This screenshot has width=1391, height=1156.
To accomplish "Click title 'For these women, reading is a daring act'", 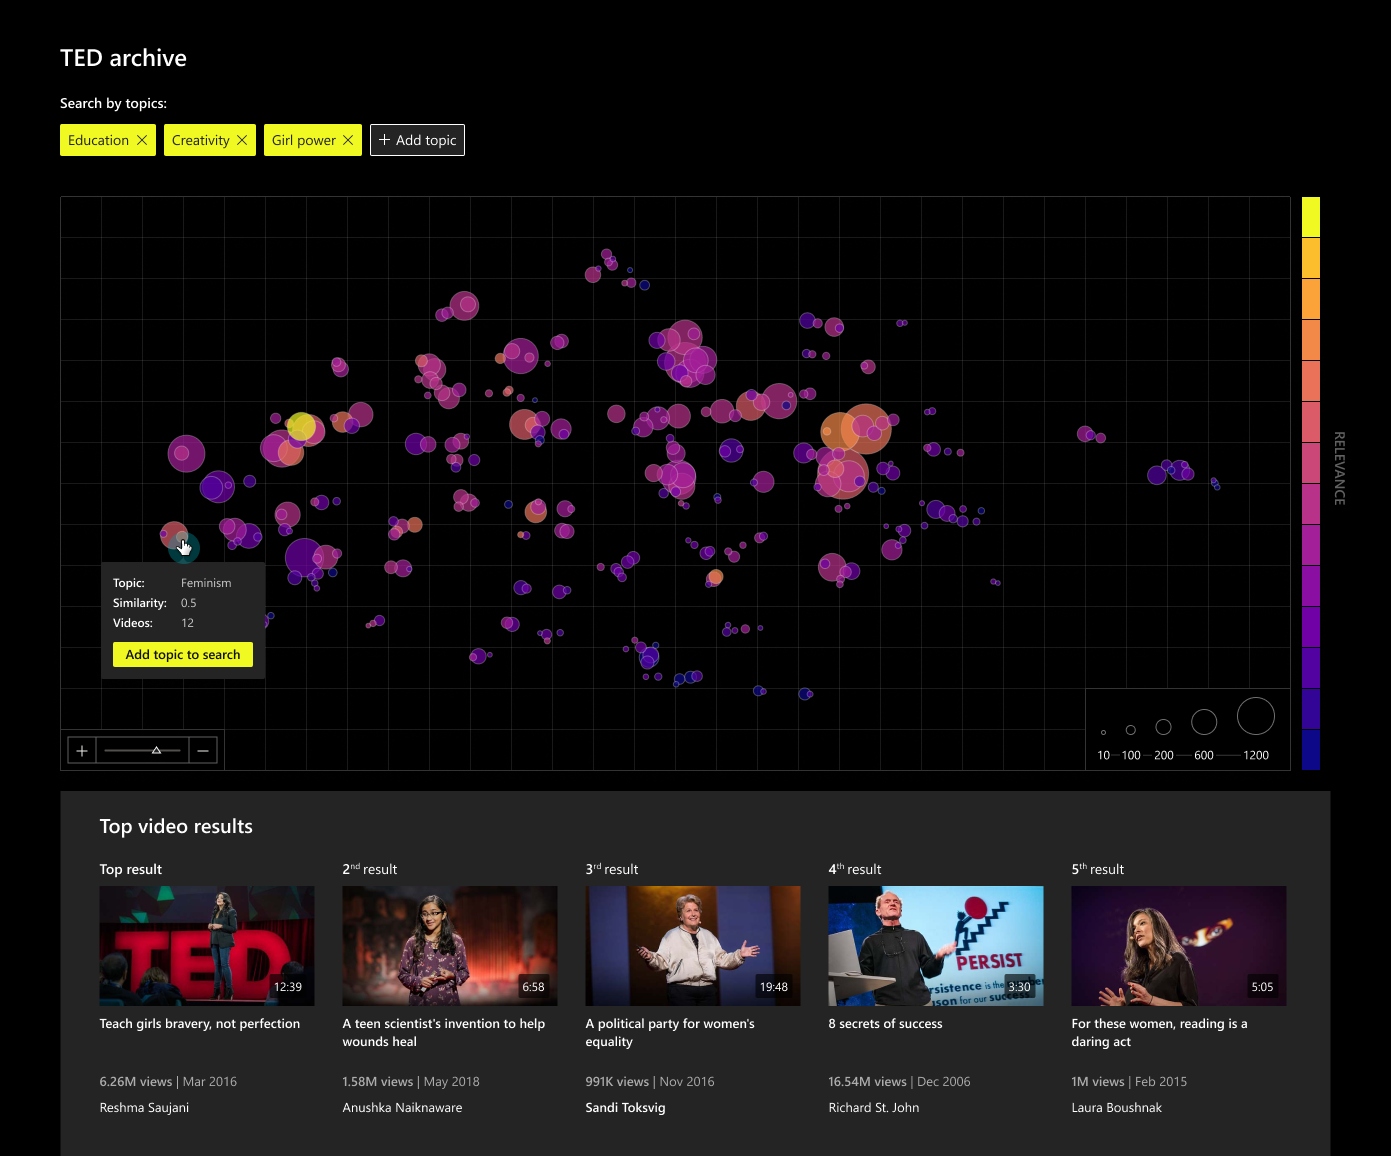I will pos(1160,1033).
